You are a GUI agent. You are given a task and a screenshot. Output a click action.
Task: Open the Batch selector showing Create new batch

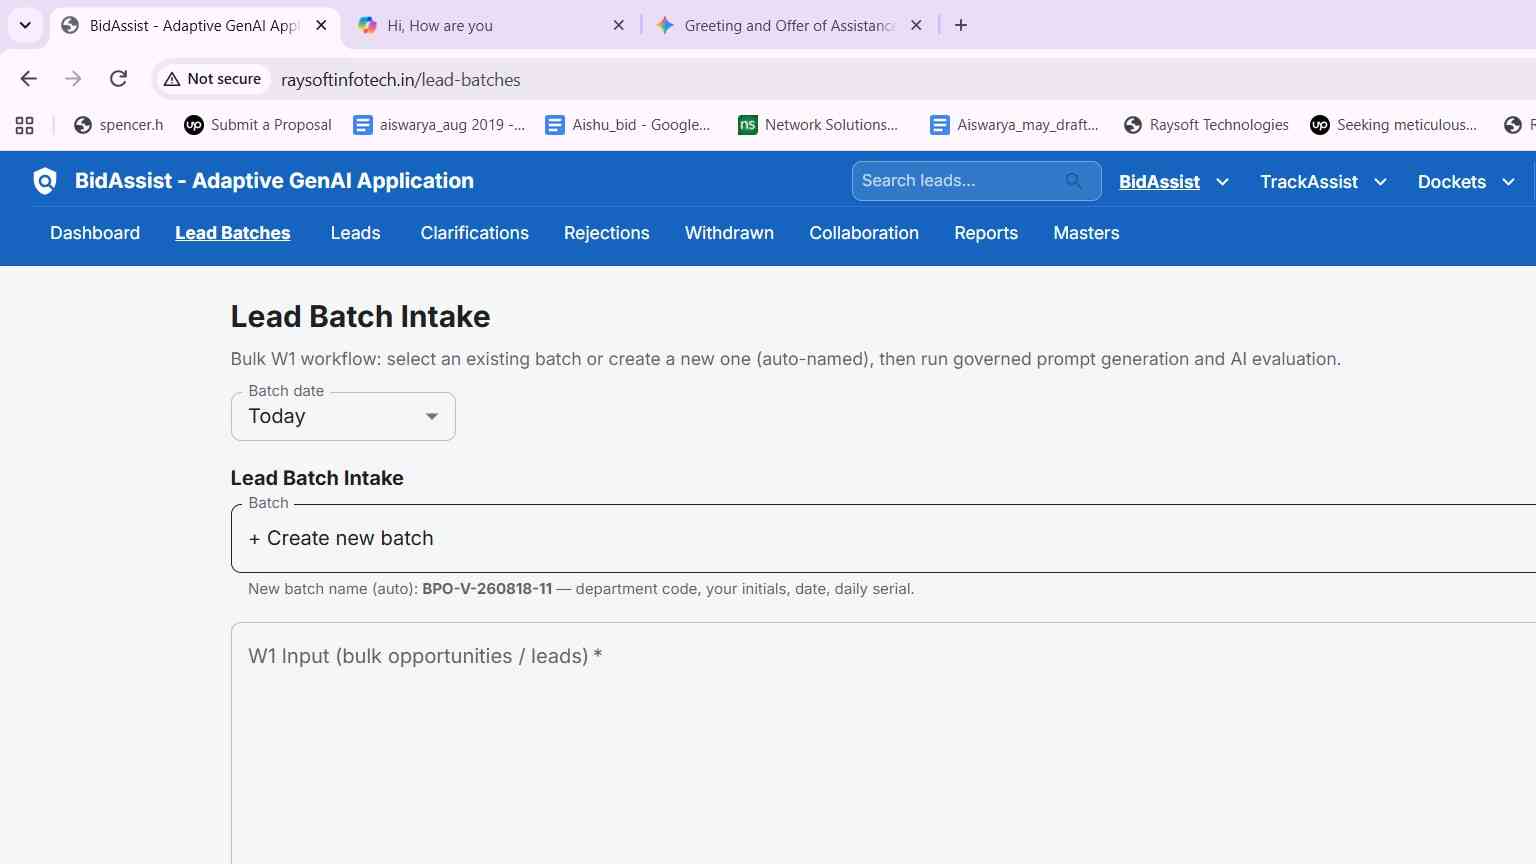[x=883, y=538]
